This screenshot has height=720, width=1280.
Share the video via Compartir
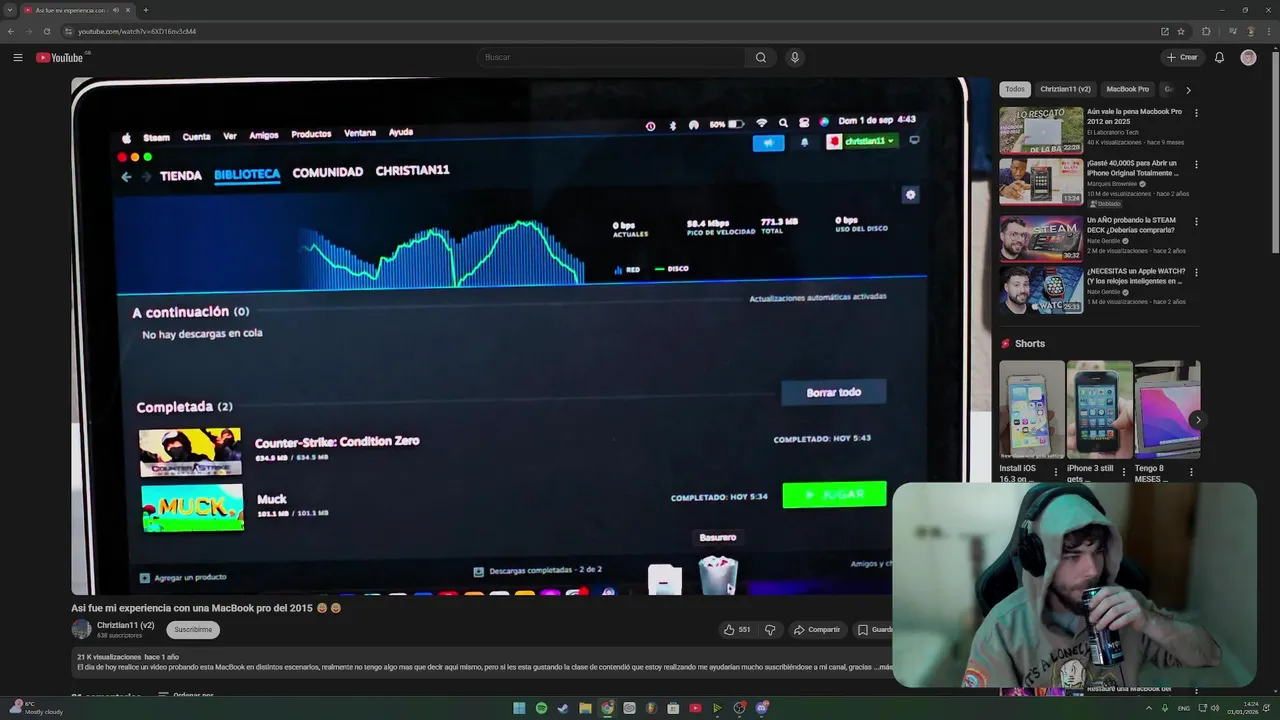(x=816, y=630)
